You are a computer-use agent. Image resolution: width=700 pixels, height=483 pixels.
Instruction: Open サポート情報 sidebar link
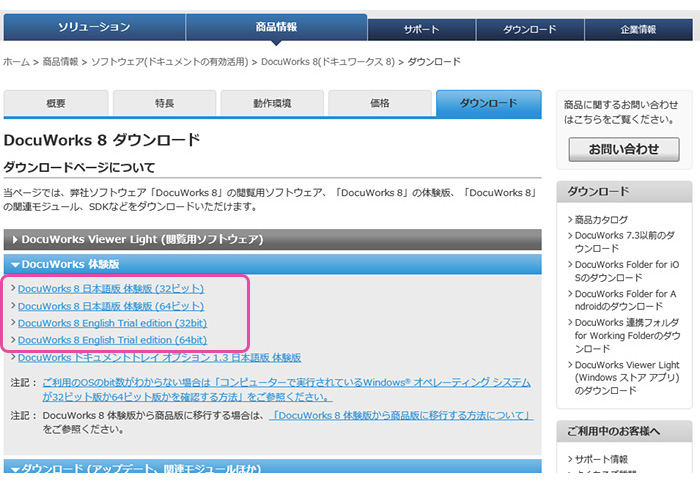click(x=601, y=459)
